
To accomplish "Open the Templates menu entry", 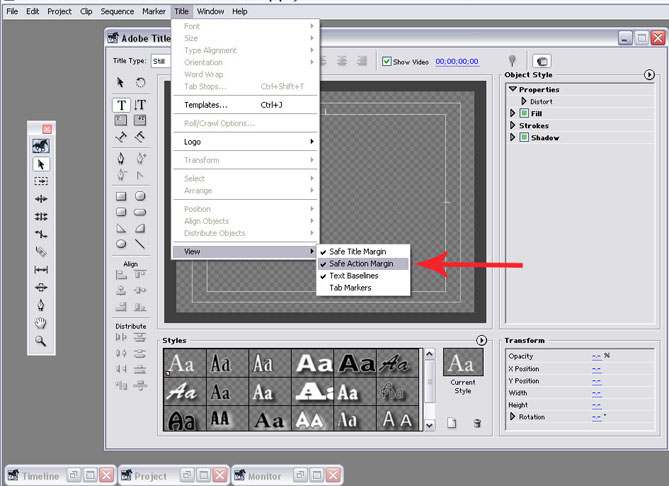I will pyautogui.click(x=206, y=104).
